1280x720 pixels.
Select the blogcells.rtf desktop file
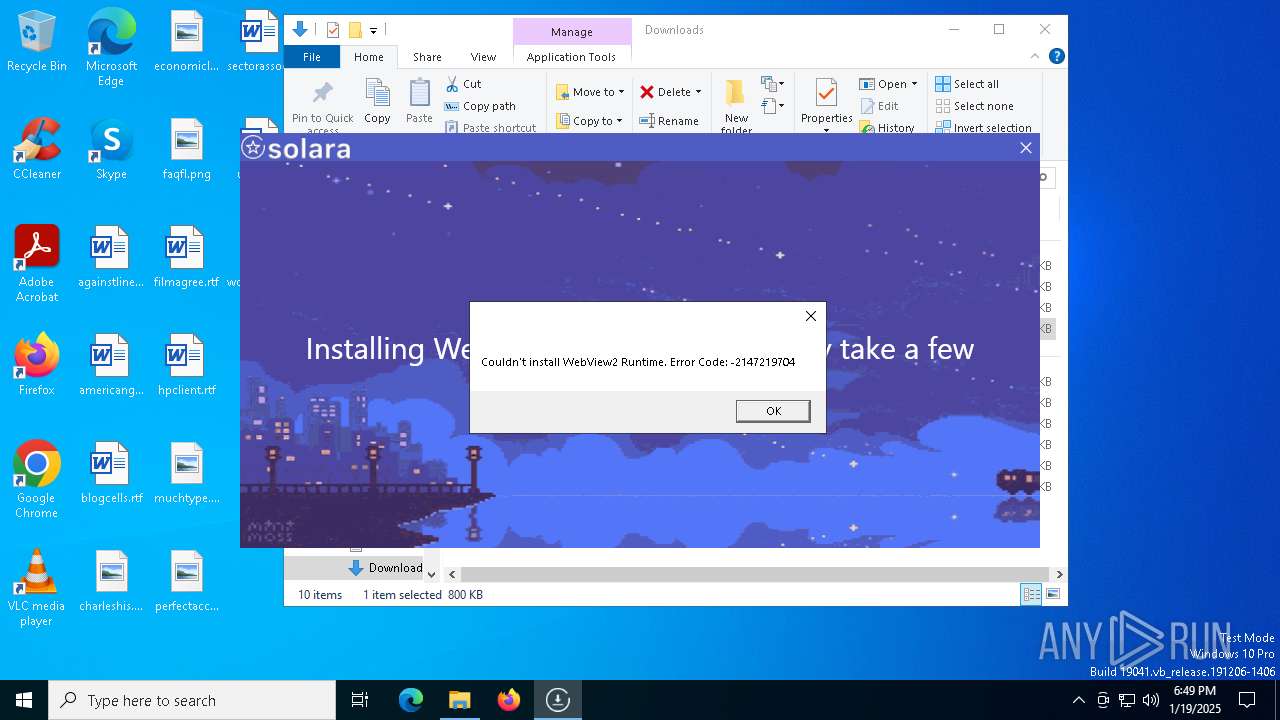click(111, 473)
